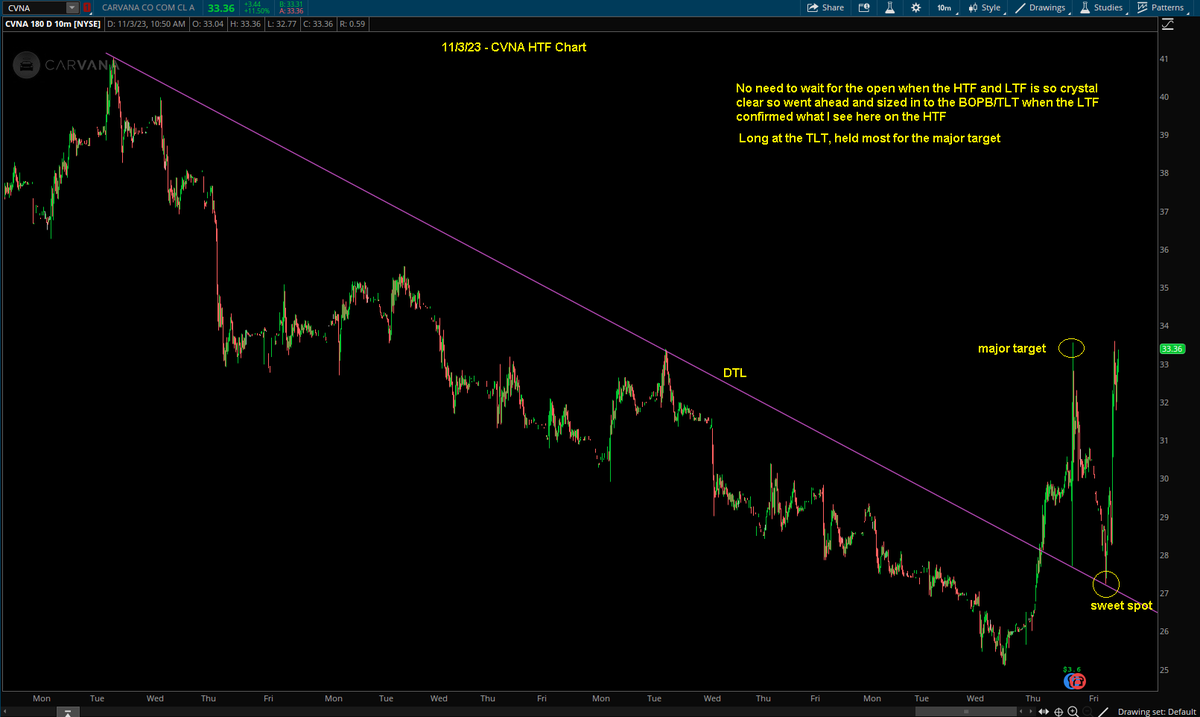The width and height of the screenshot is (1200, 717).
Task: Click the Share button
Action: click(x=826, y=7)
